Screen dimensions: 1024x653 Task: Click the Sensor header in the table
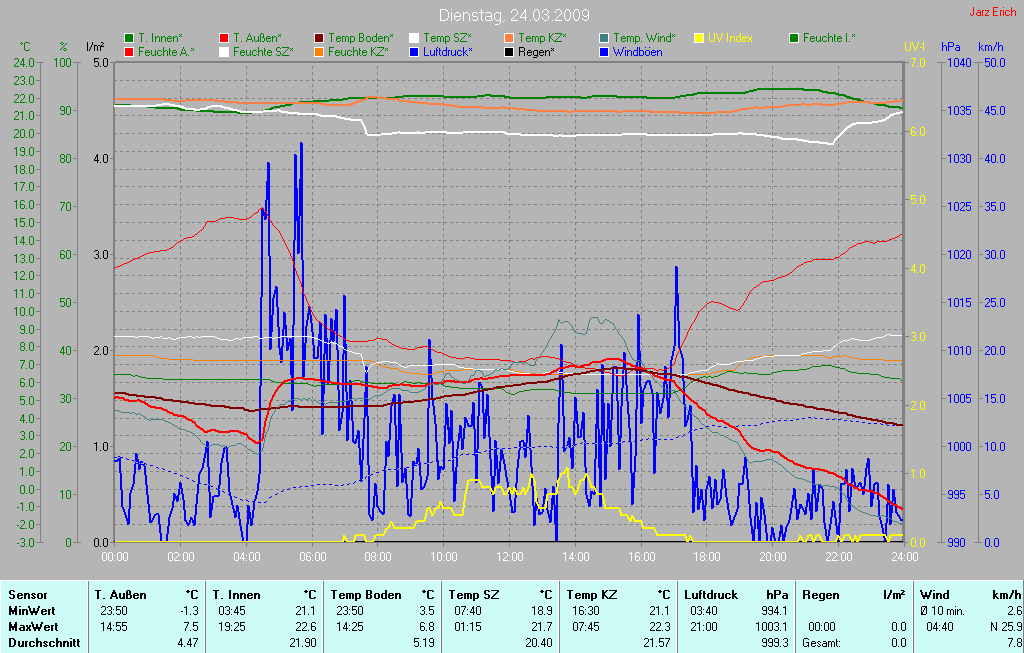click(x=28, y=595)
